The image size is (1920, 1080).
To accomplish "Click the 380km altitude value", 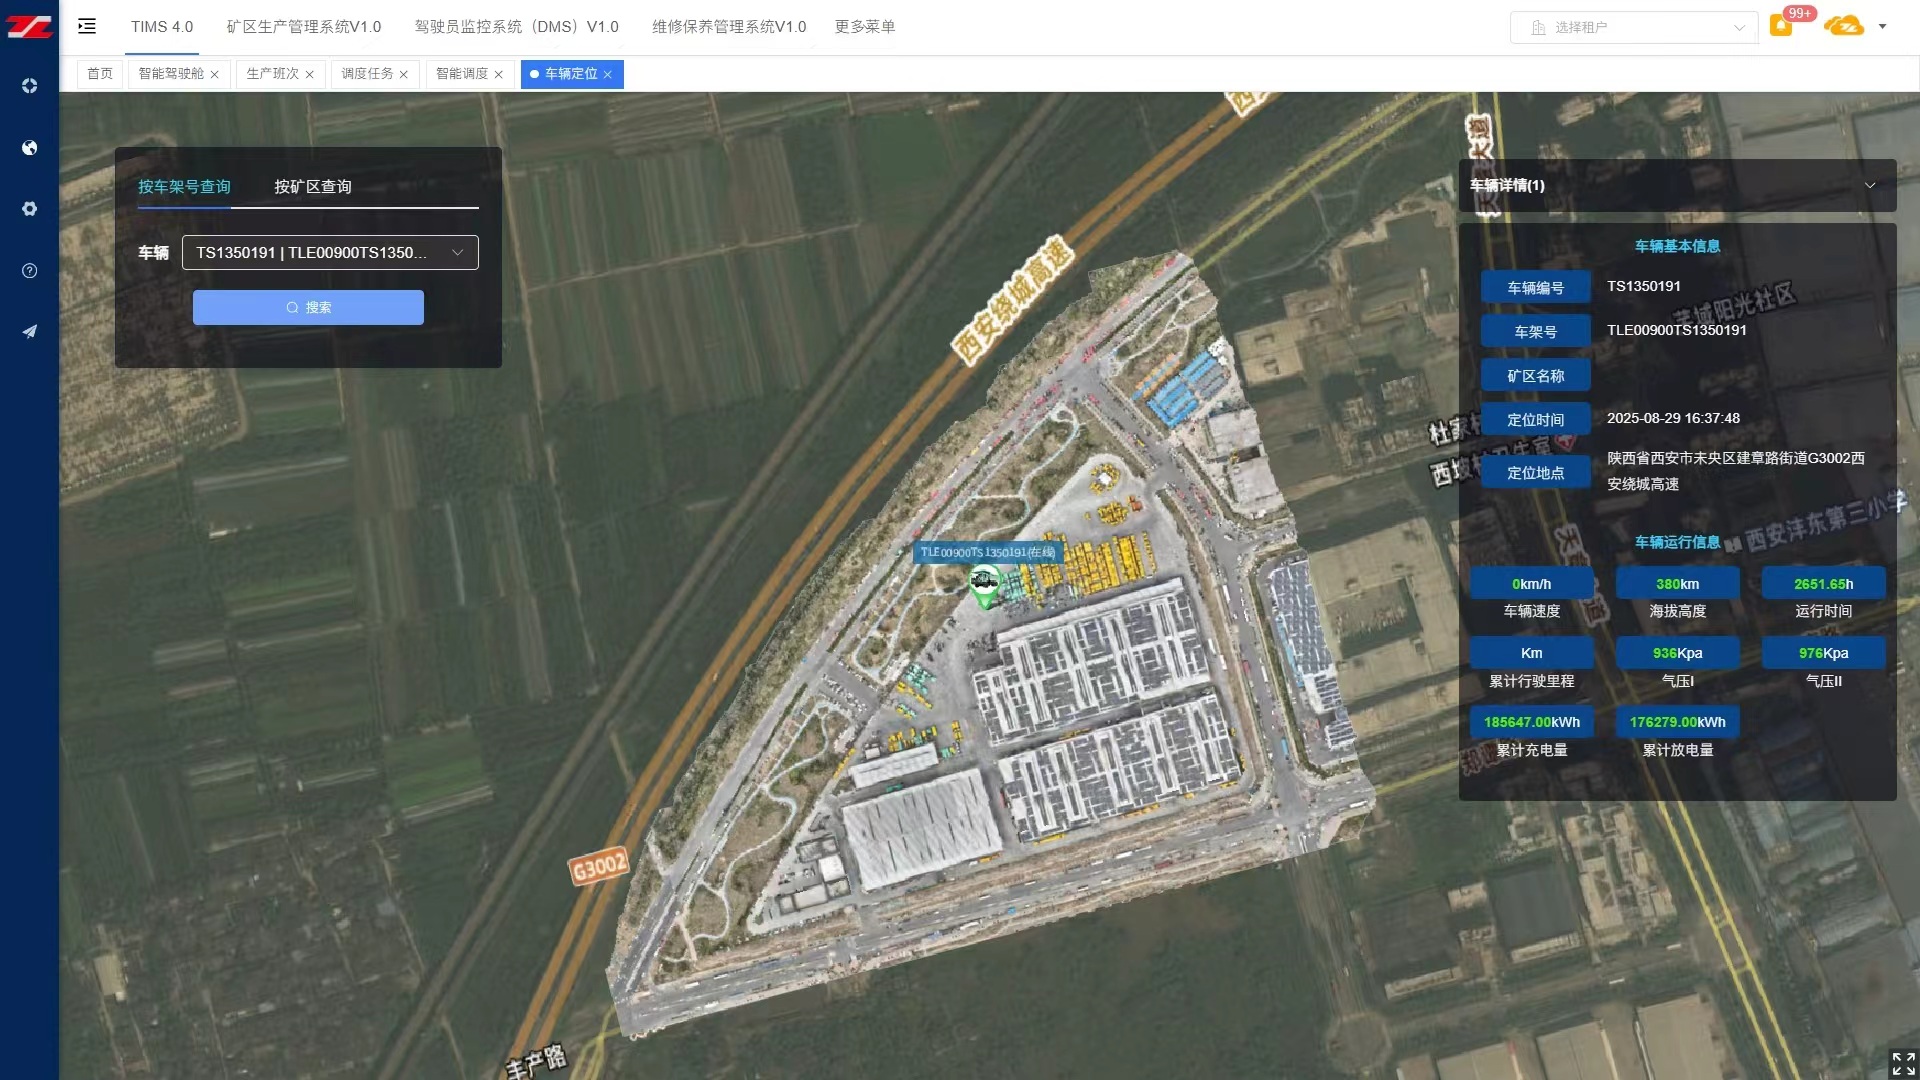I will coord(1677,584).
